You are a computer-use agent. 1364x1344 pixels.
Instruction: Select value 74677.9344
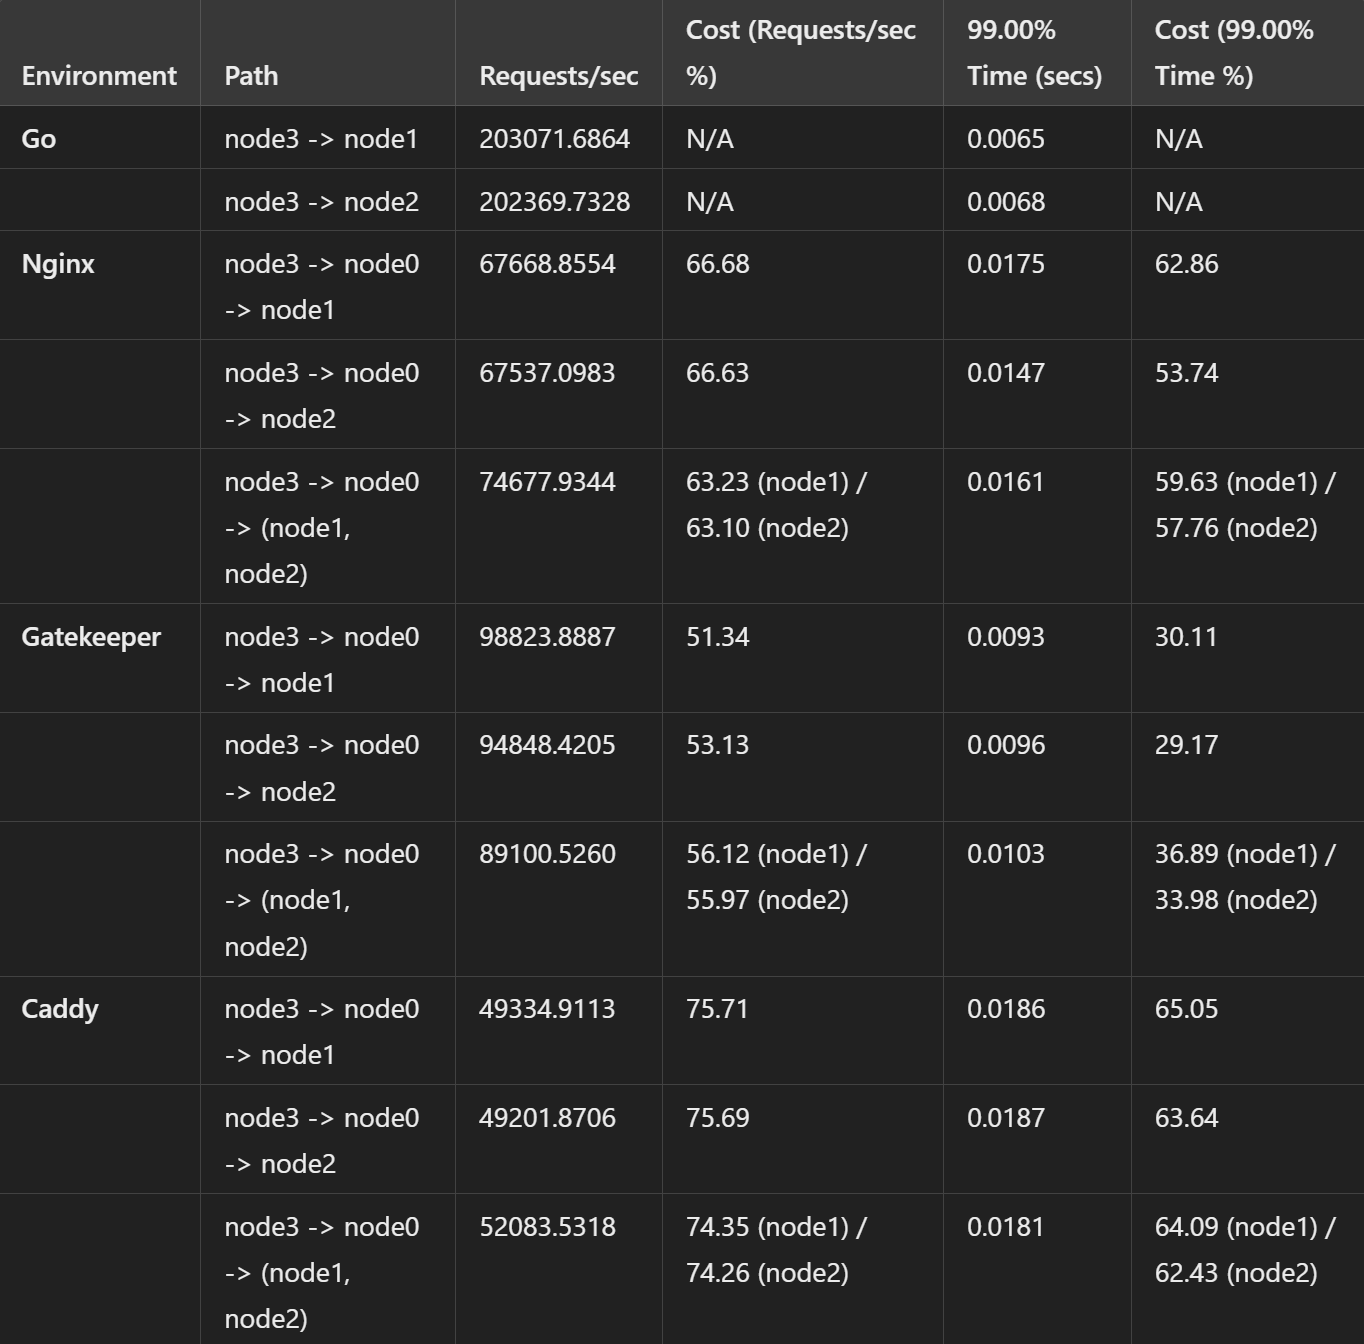click(x=547, y=482)
